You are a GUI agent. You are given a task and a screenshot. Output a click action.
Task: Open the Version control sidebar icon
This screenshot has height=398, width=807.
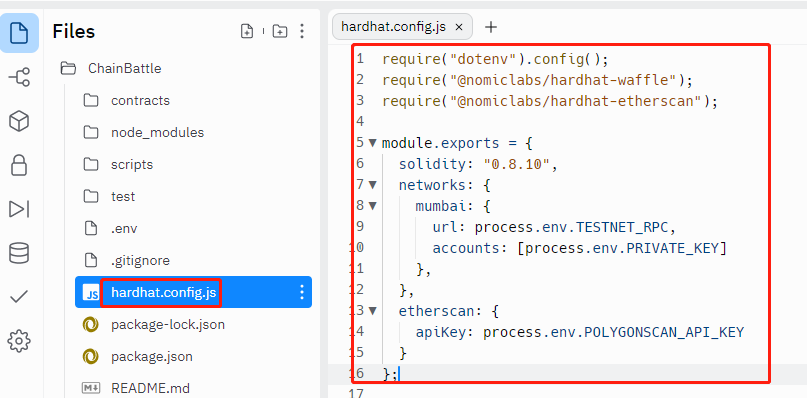19,77
